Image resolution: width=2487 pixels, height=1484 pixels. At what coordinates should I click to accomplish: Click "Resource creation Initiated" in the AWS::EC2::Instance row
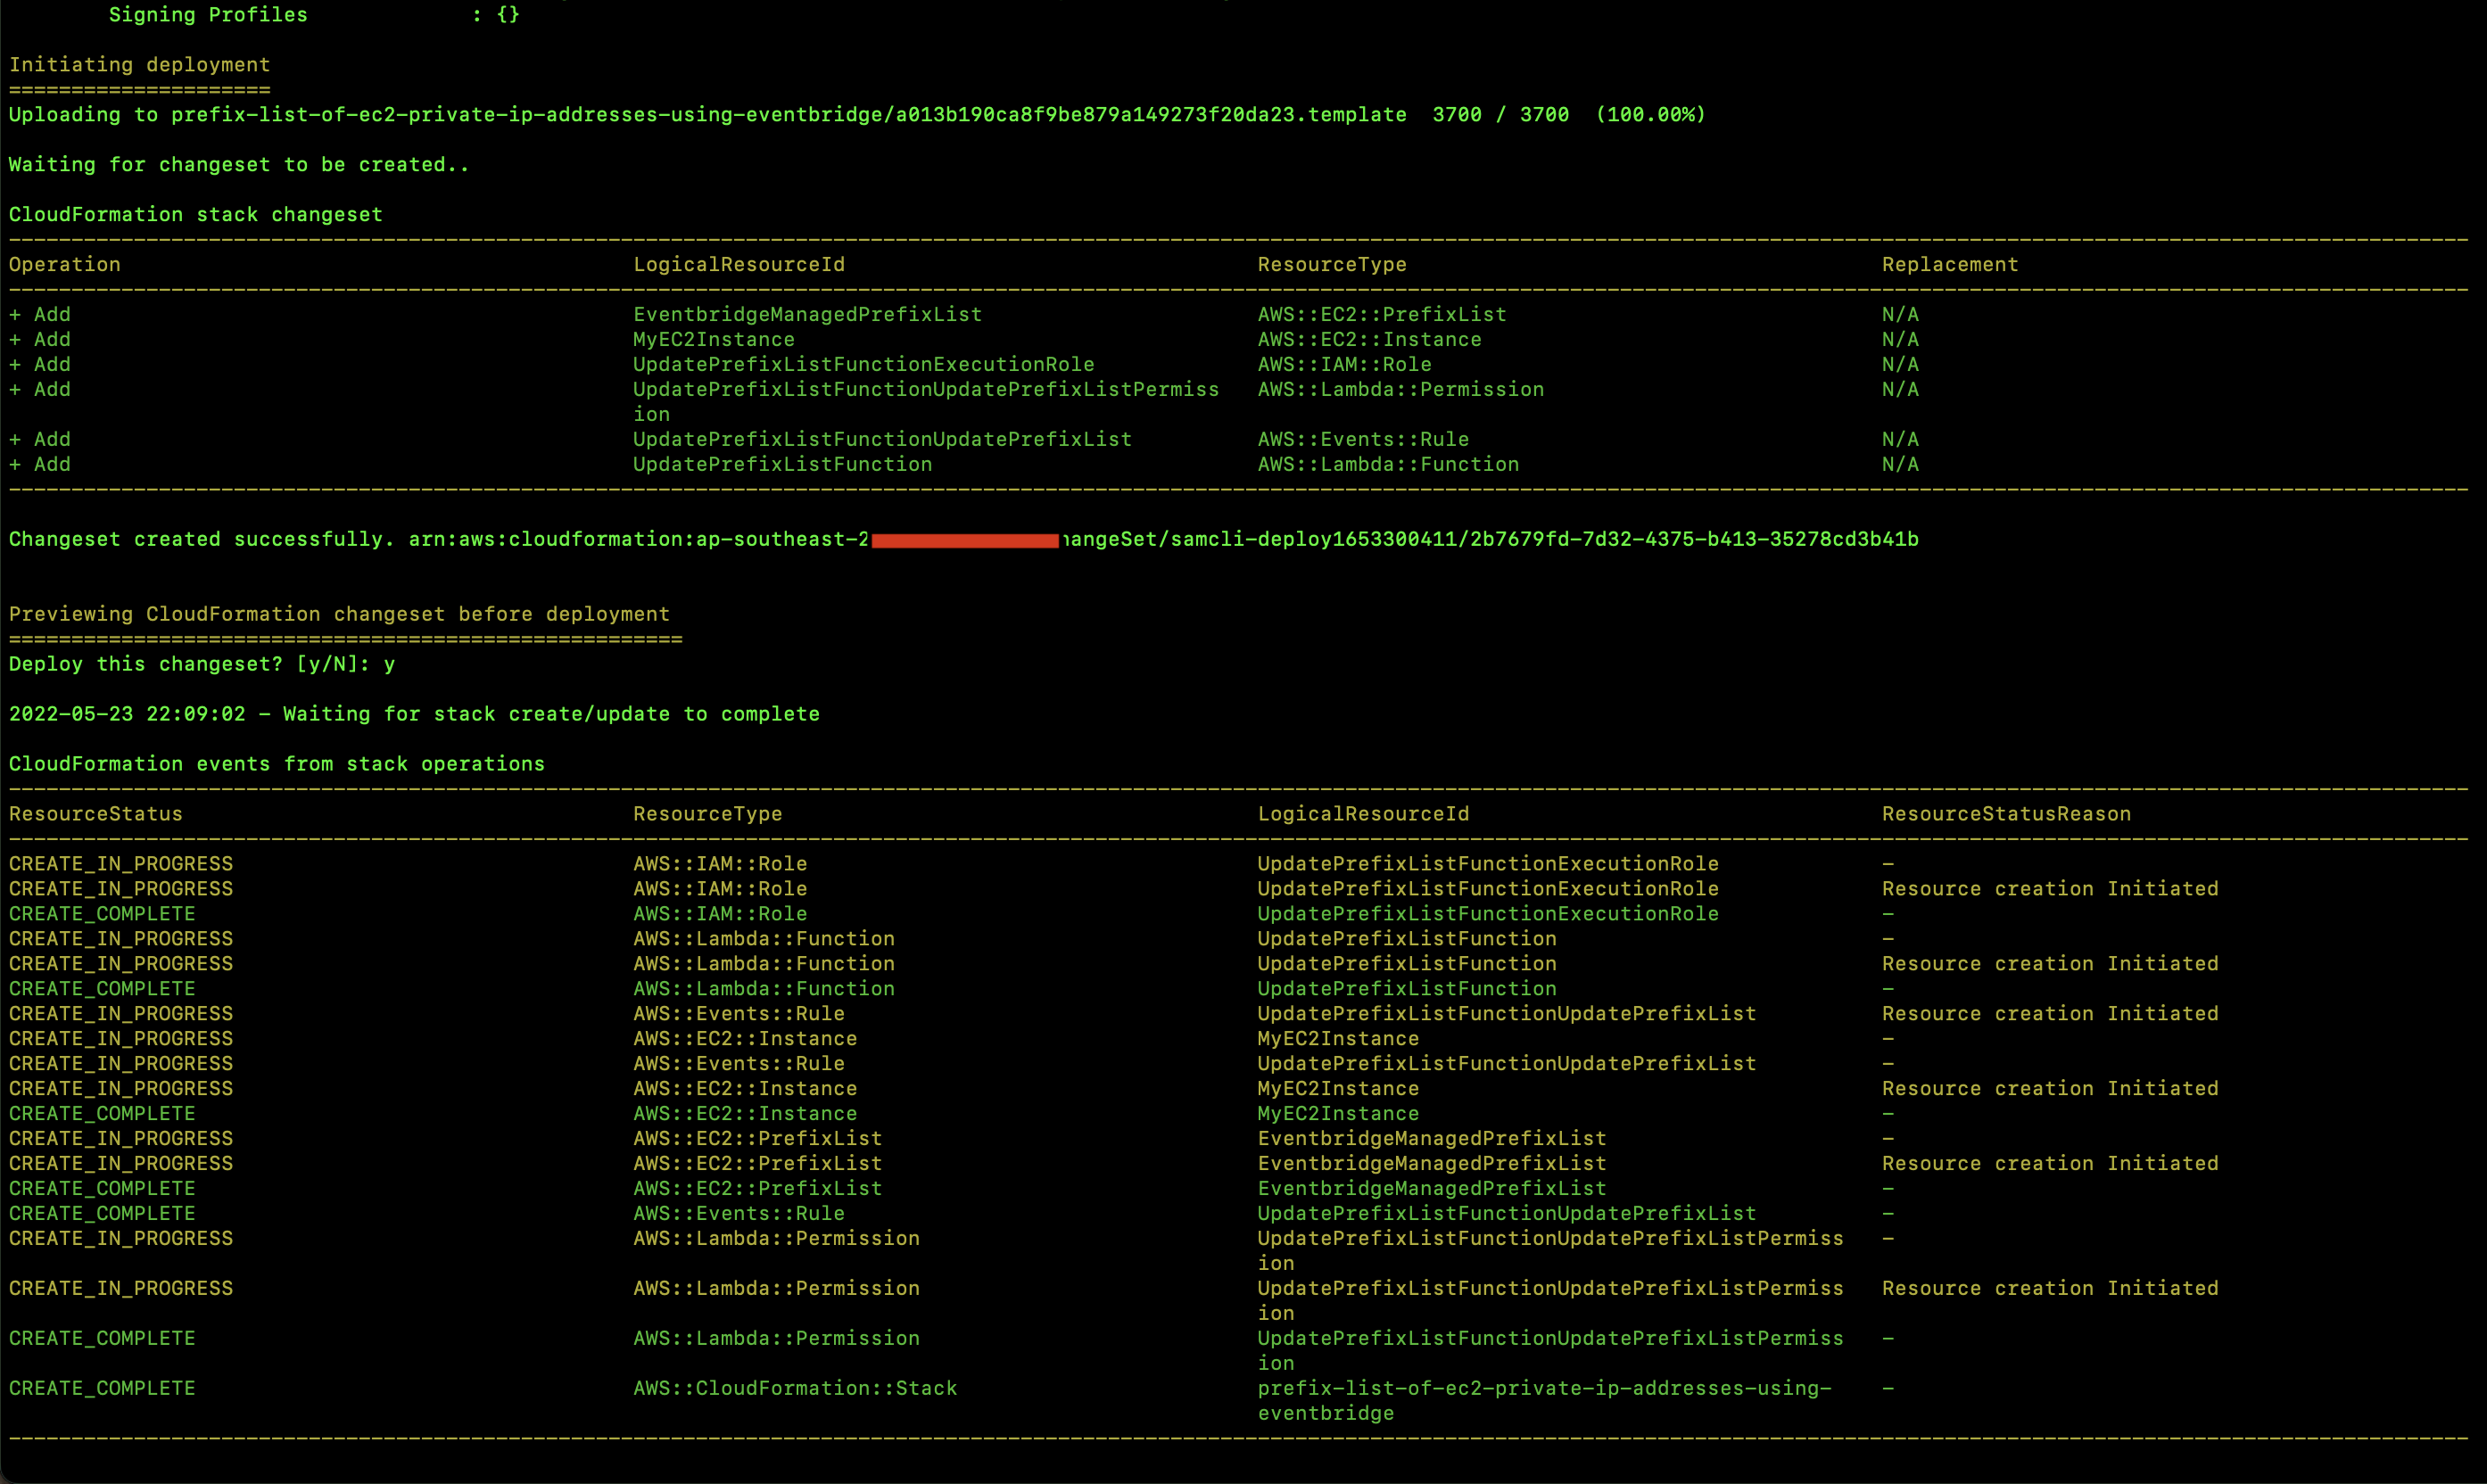coord(2050,1090)
